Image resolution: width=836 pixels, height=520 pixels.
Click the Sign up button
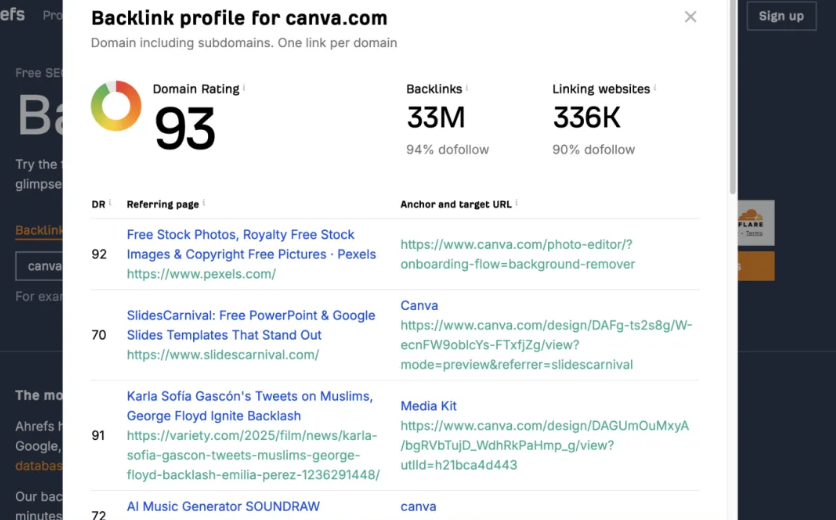(x=780, y=16)
